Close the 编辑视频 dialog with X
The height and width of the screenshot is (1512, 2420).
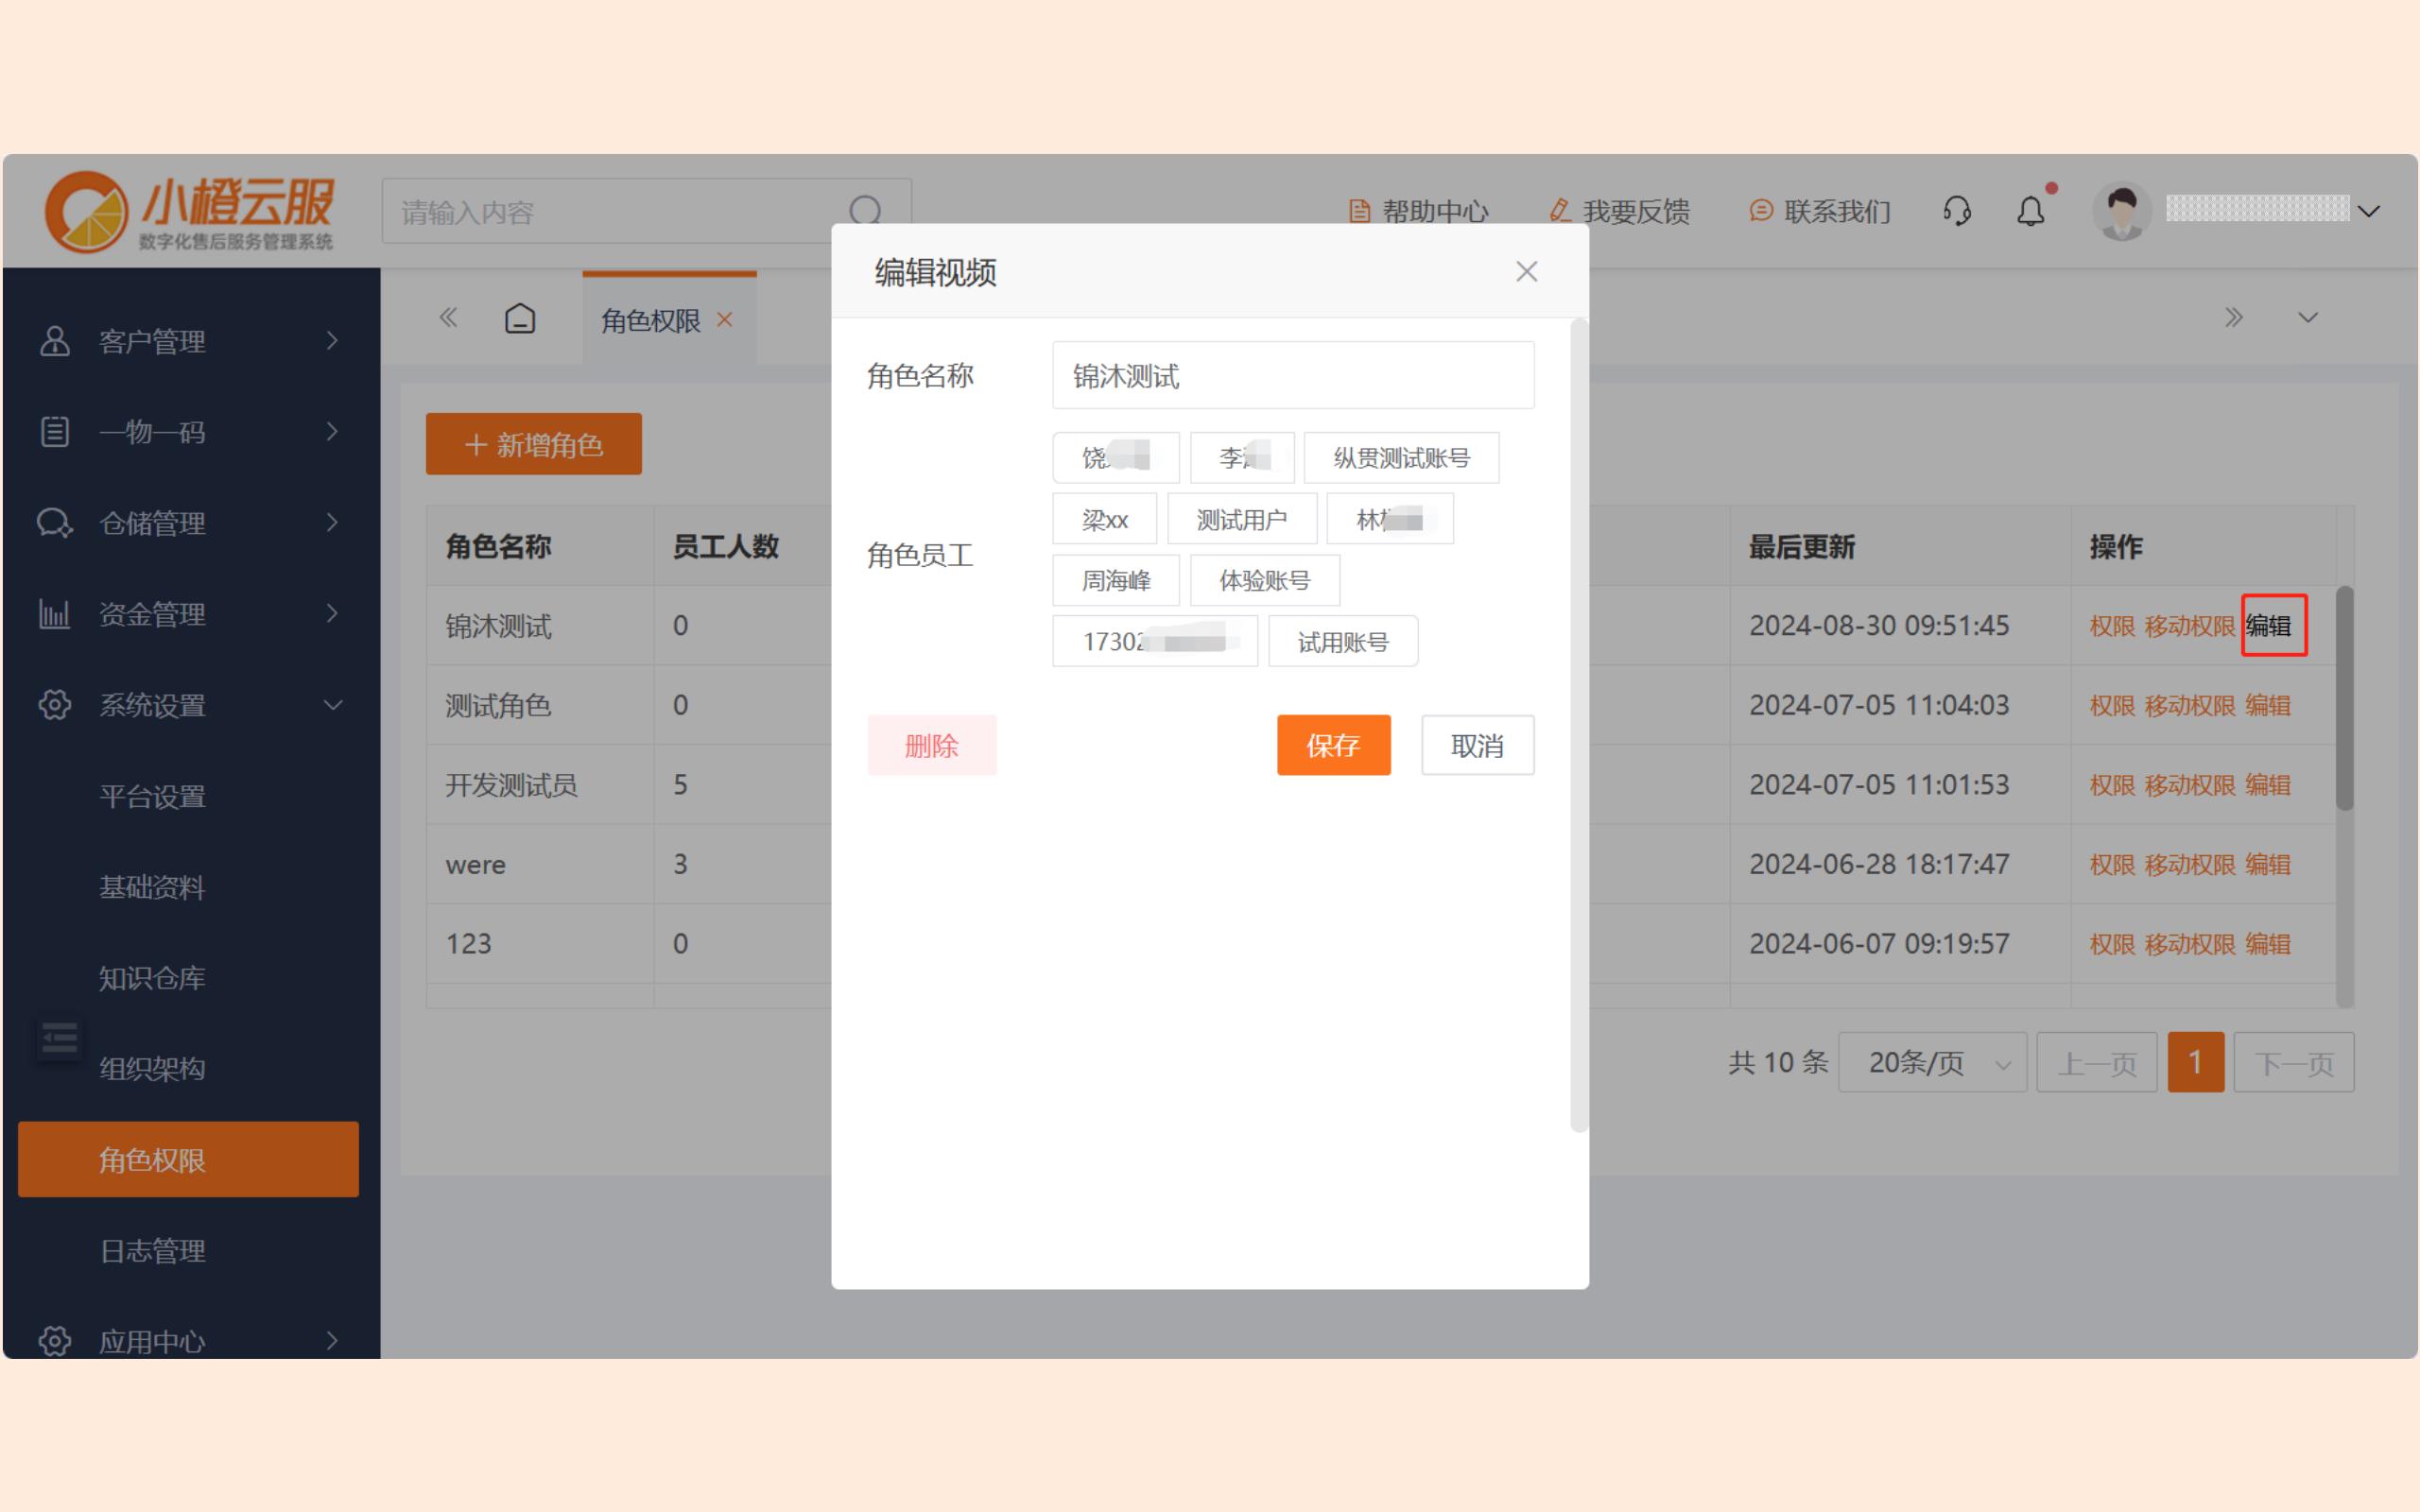tap(1526, 272)
